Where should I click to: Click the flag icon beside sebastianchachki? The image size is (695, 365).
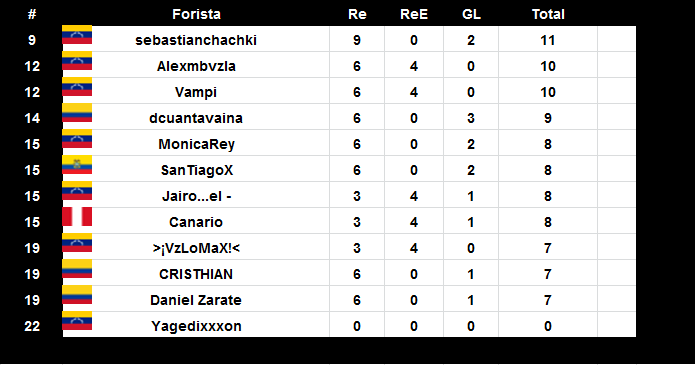coord(77,35)
